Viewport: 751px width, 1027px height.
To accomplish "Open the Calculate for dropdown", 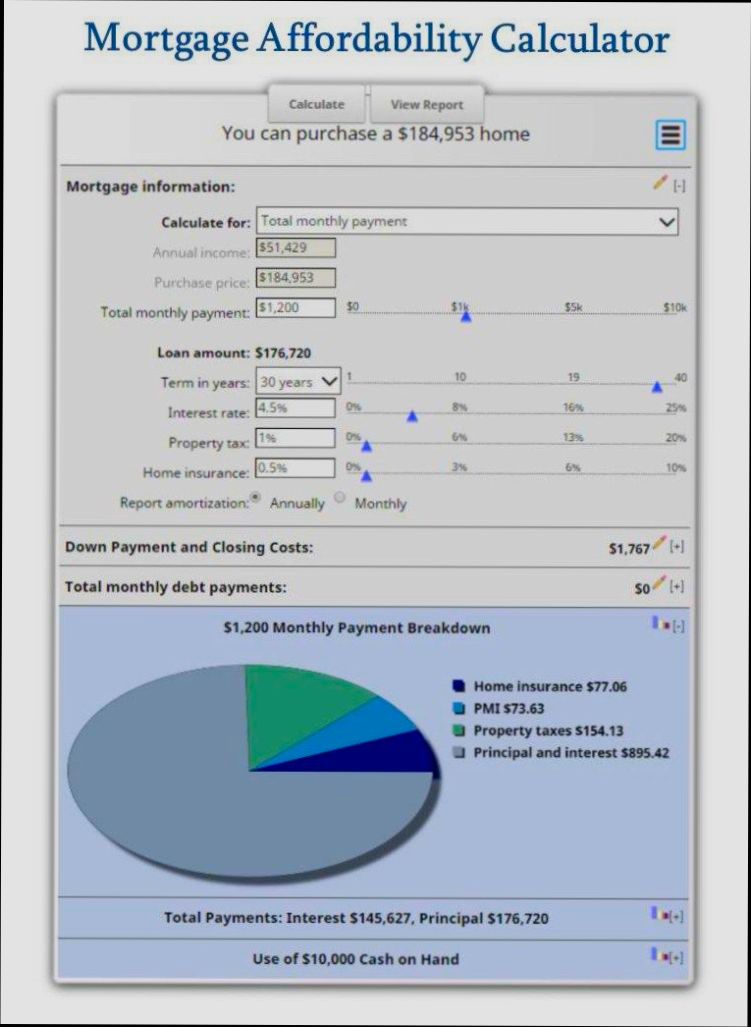I will click(x=467, y=221).
